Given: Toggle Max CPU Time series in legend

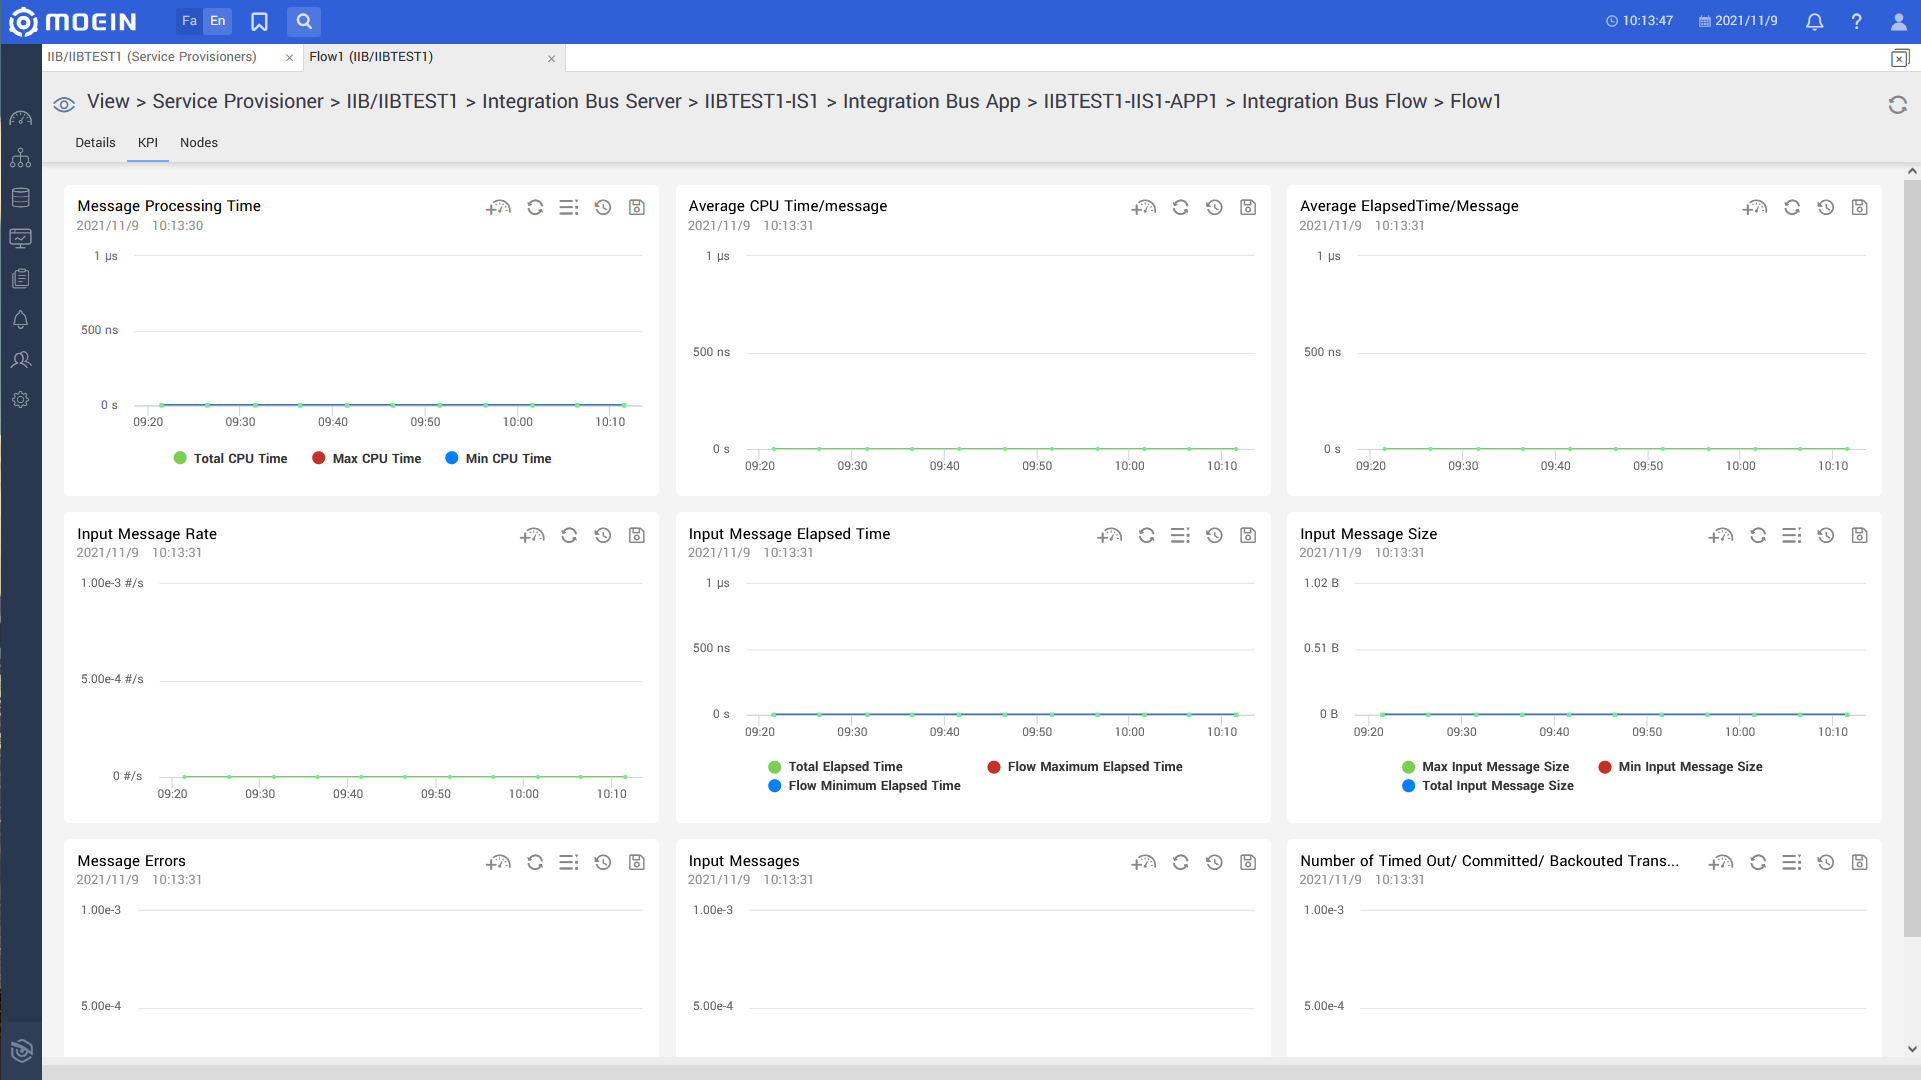Looking at the screenshot, I should [x=366, y=458].
